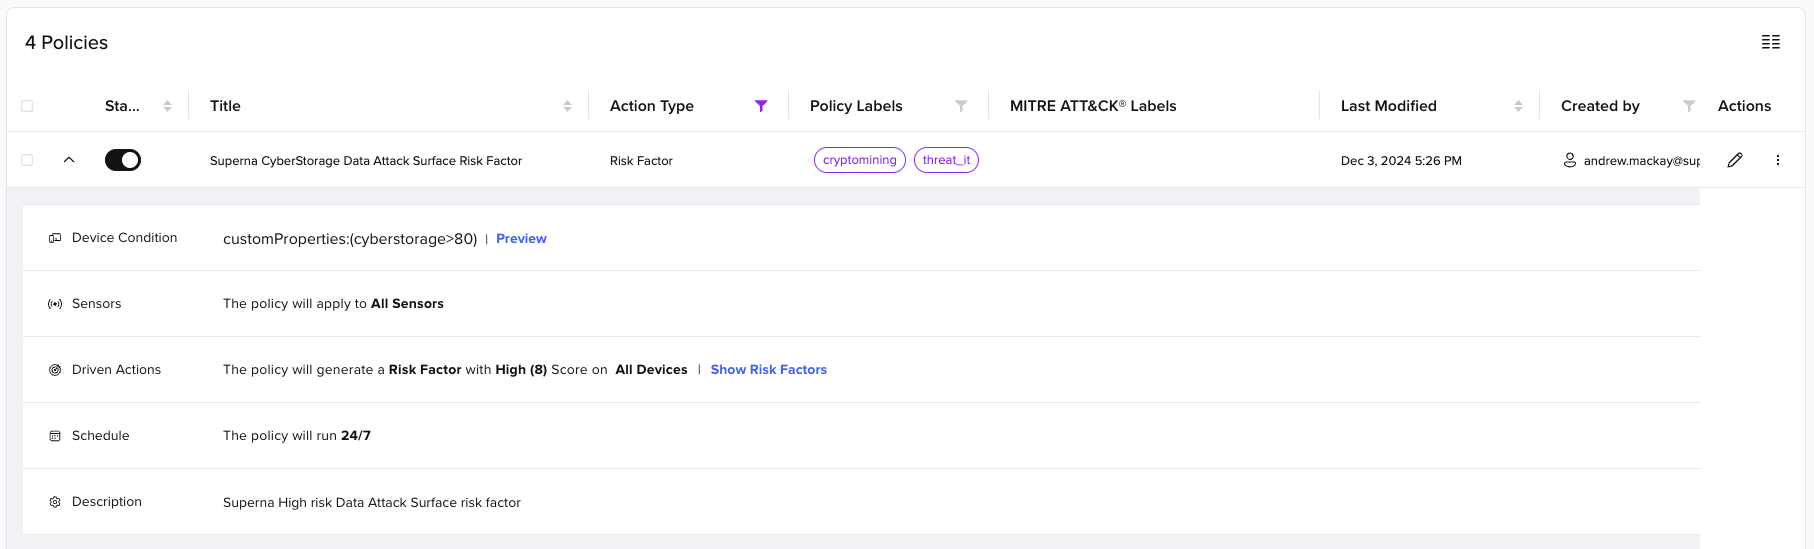Click the andrew.mackay creator name
Viewport: 1814px width, 549px height.
pyautogui.click(x=1641, y=161)
